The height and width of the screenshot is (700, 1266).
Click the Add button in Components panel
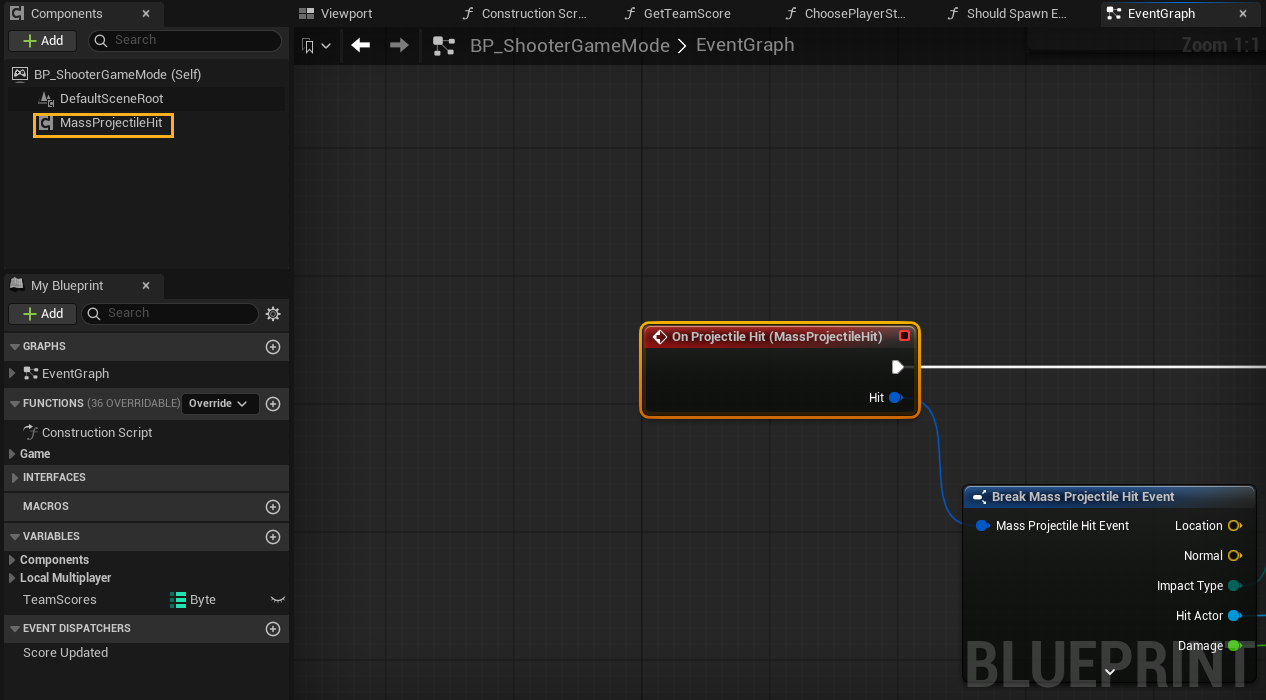(x=42, y=40)
